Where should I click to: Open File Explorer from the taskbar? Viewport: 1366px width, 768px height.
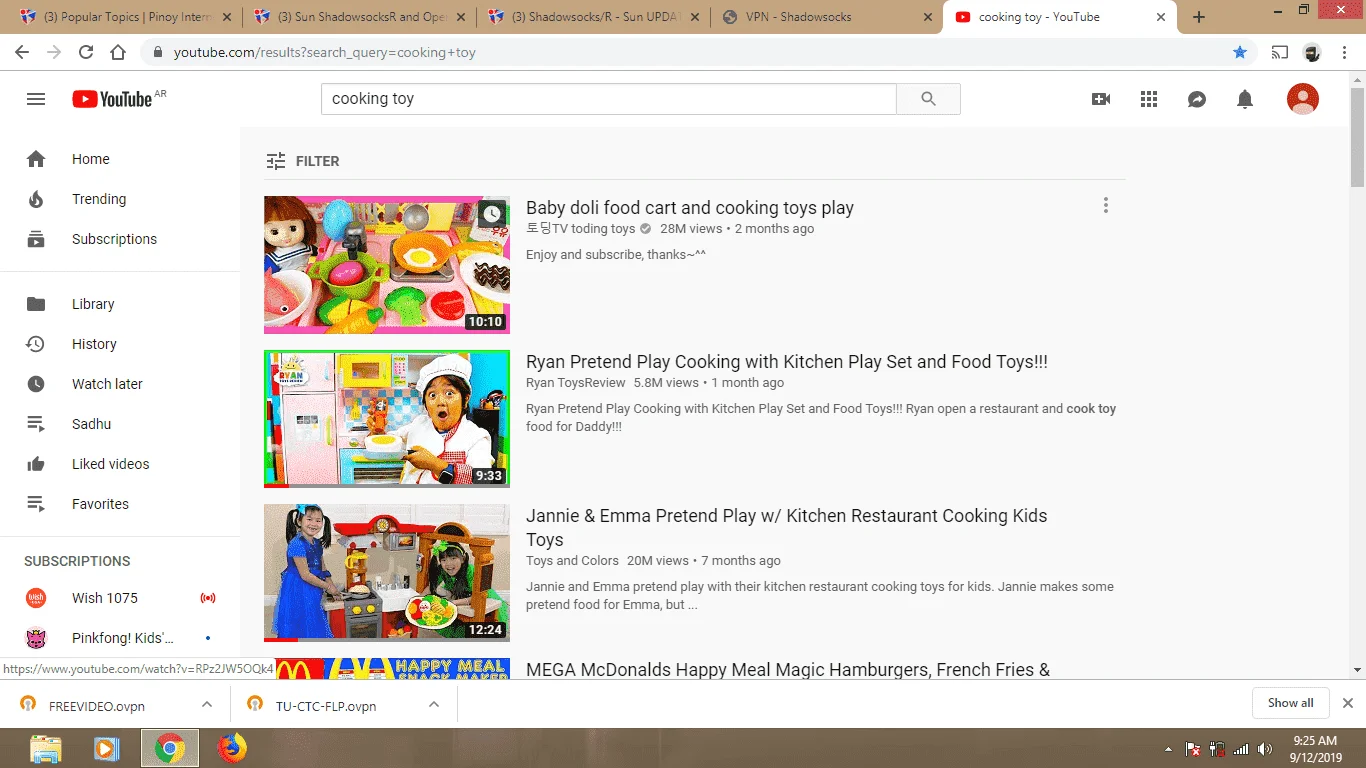pyautogui.click(x=46, y=748)
